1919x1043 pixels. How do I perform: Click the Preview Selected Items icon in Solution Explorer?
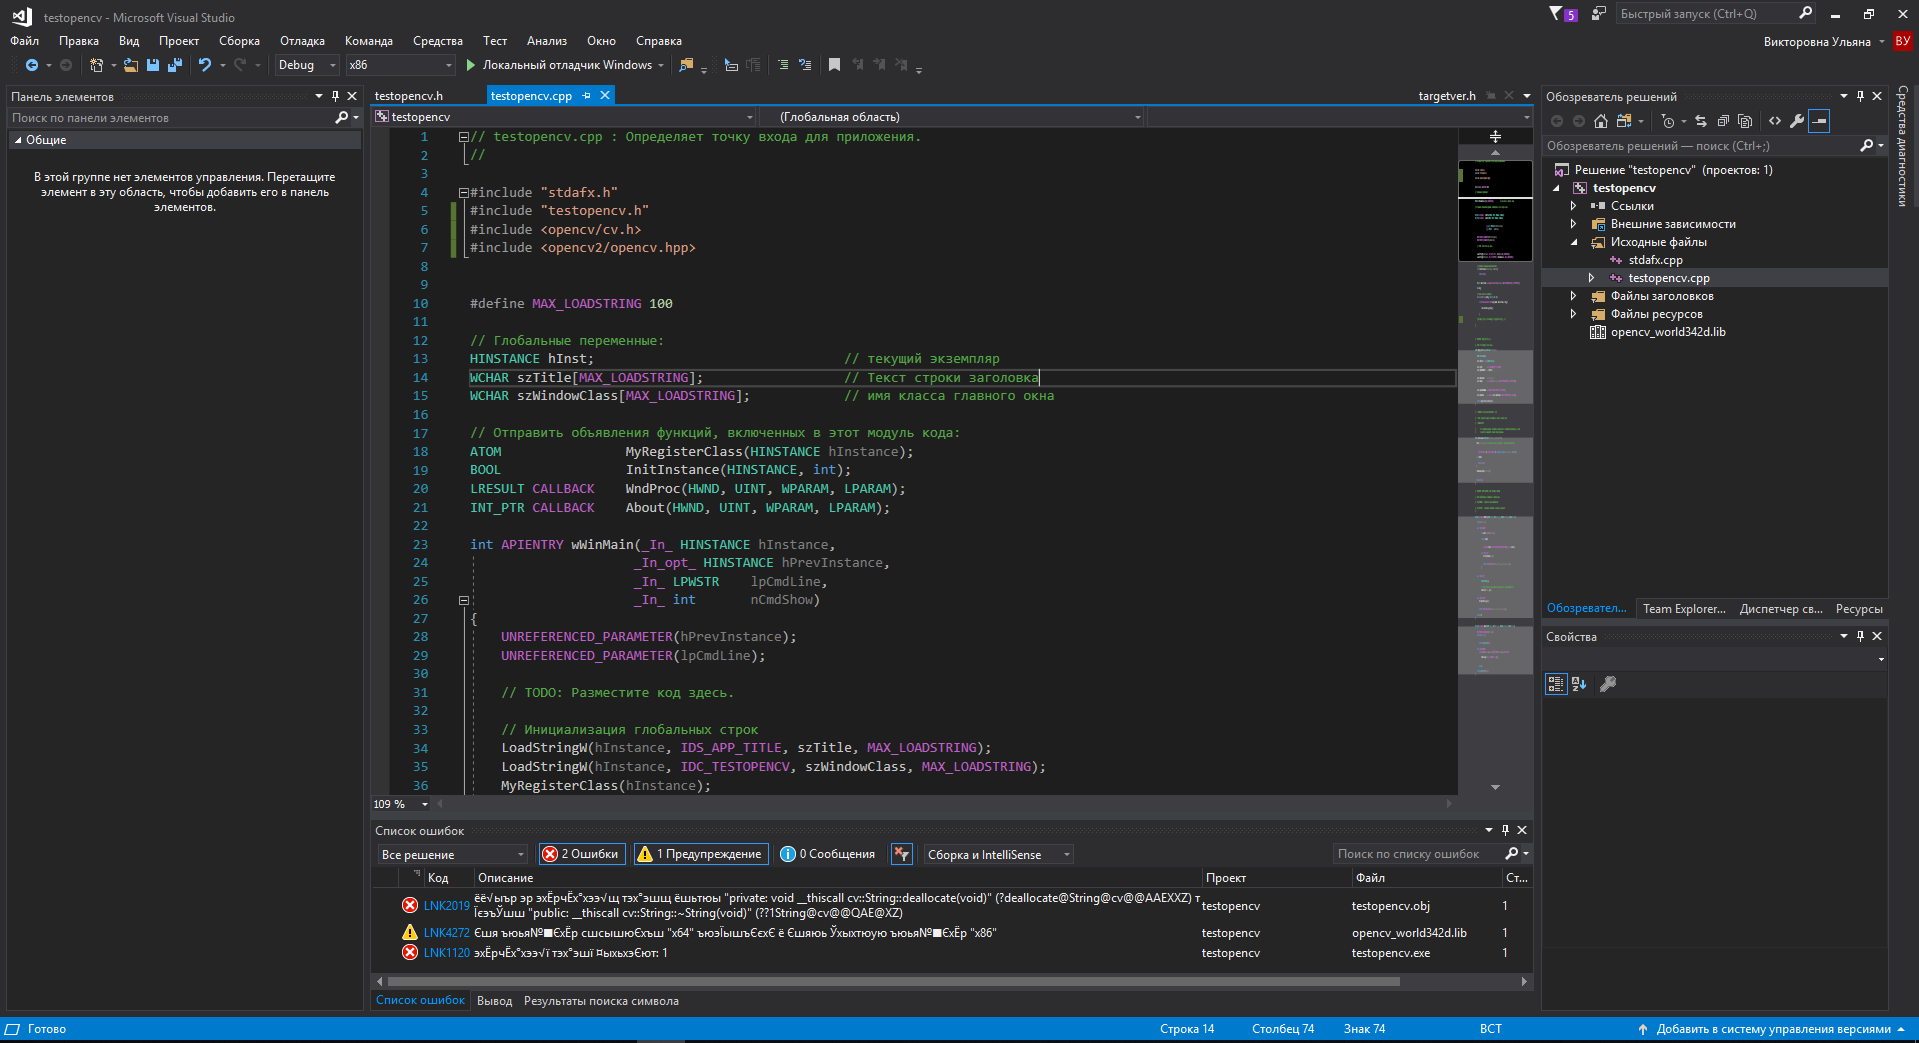(1819, 121)
